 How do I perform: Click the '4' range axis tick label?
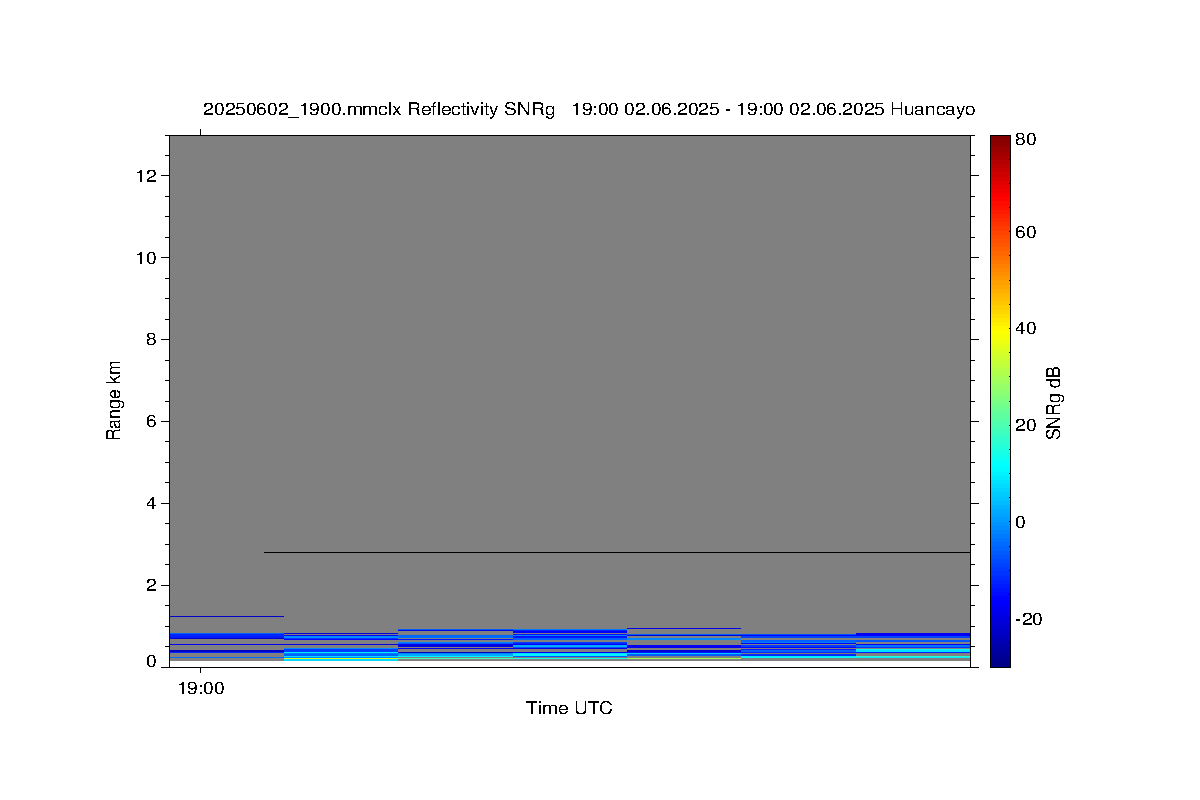152,504
